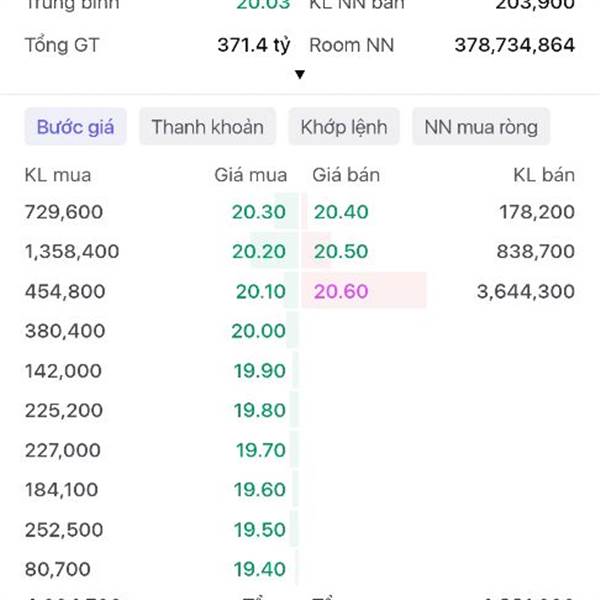The image size is (600, 600).
Task: Switch to Thanh khoản tab
Action: coord(207,127)
